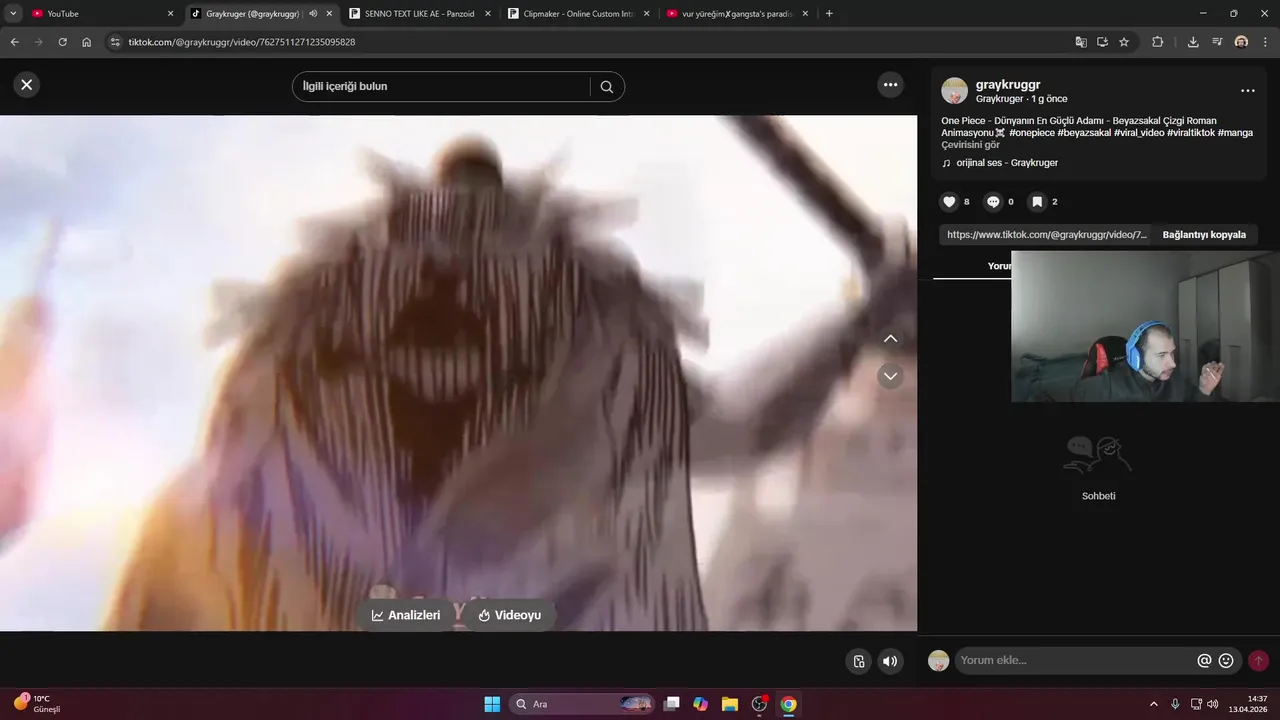Open orijinal ses - Graykruger sound link
The width and height of the screenshot is (1280, 720).
(1006, 163)
